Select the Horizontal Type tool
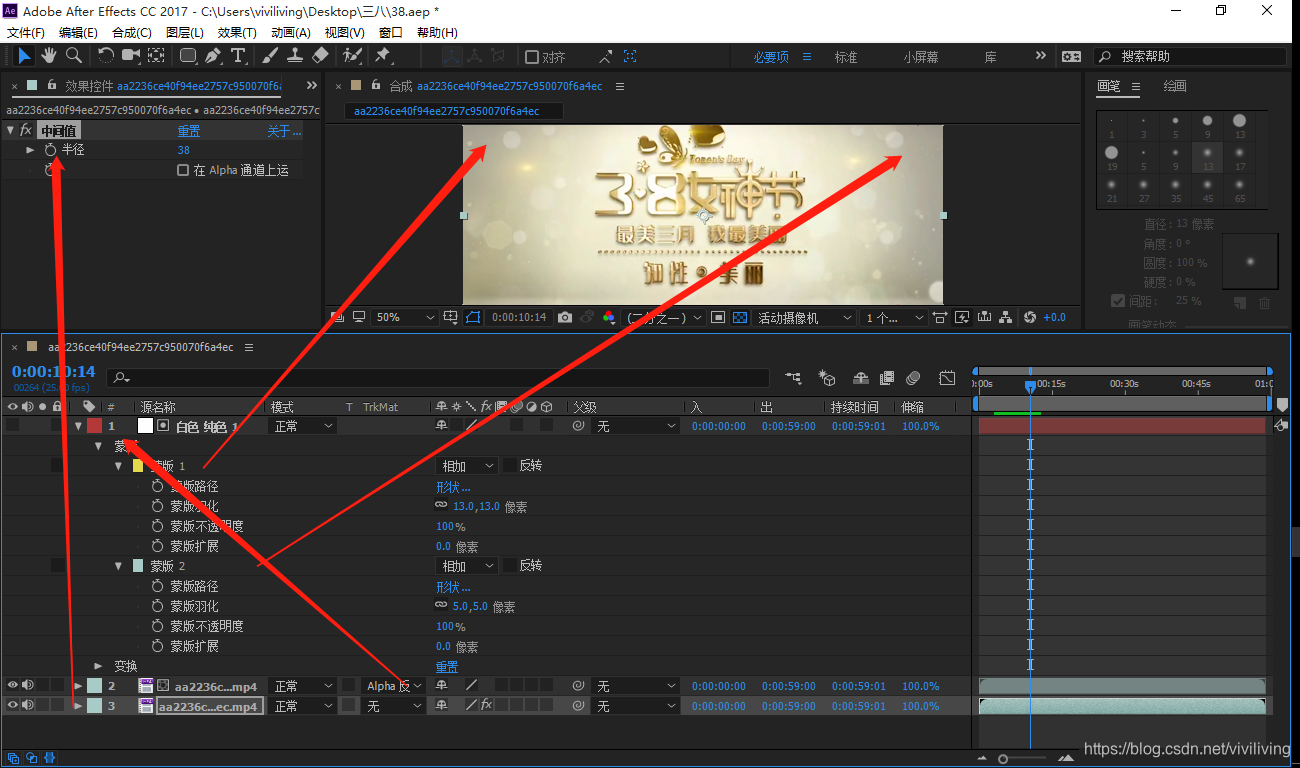This screenshot has height=768, width=1300. point(238,56)
